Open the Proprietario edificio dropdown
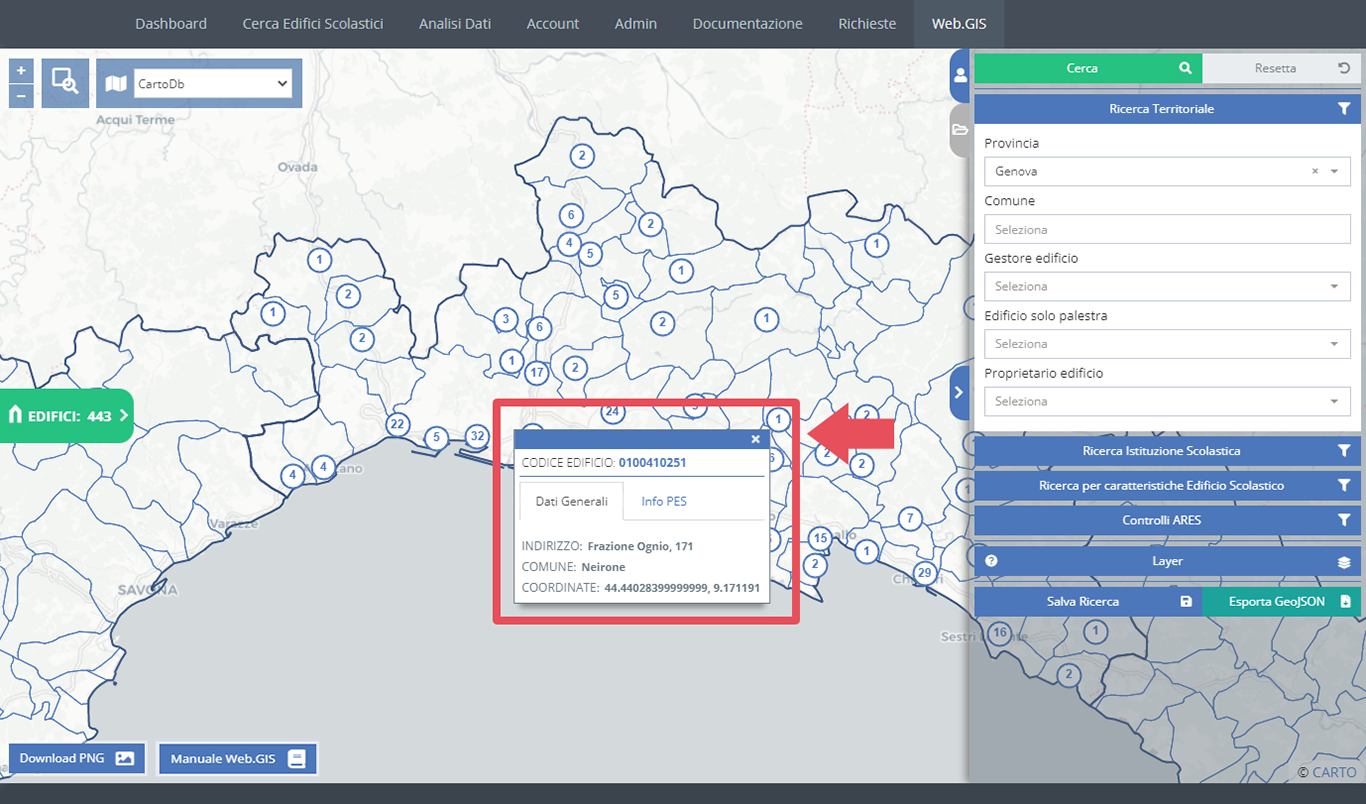This screenshot has height=804, width=1366. pos(1167,402)
